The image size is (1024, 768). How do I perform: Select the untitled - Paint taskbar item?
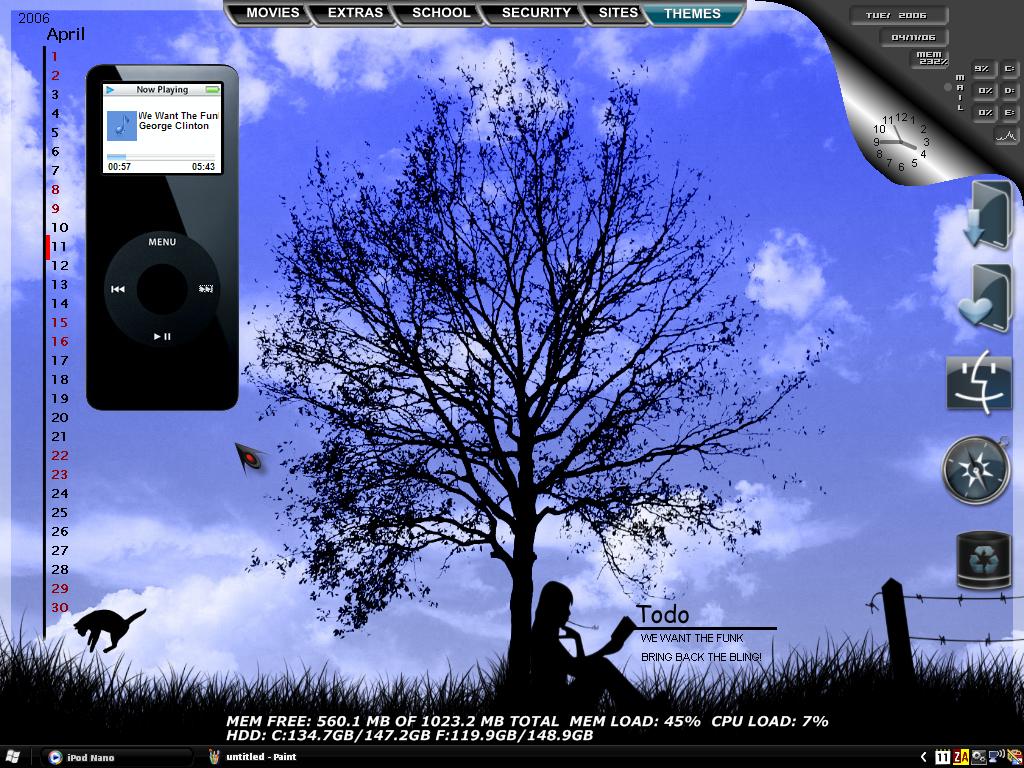(x=253, y=757)
